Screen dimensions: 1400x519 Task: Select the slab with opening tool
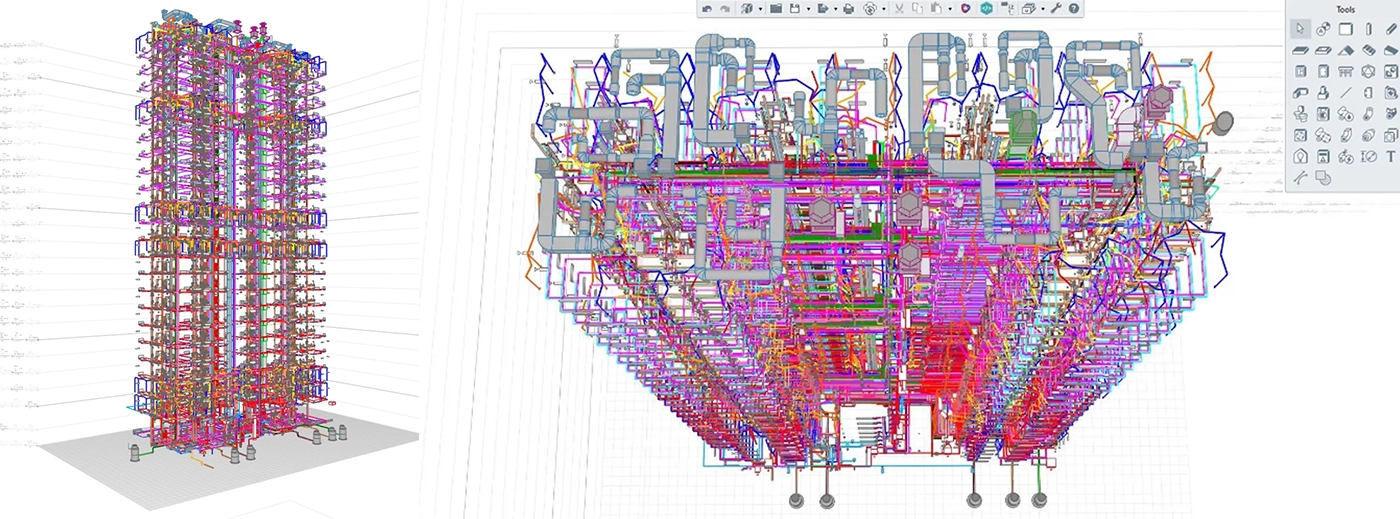[1323, 50]
